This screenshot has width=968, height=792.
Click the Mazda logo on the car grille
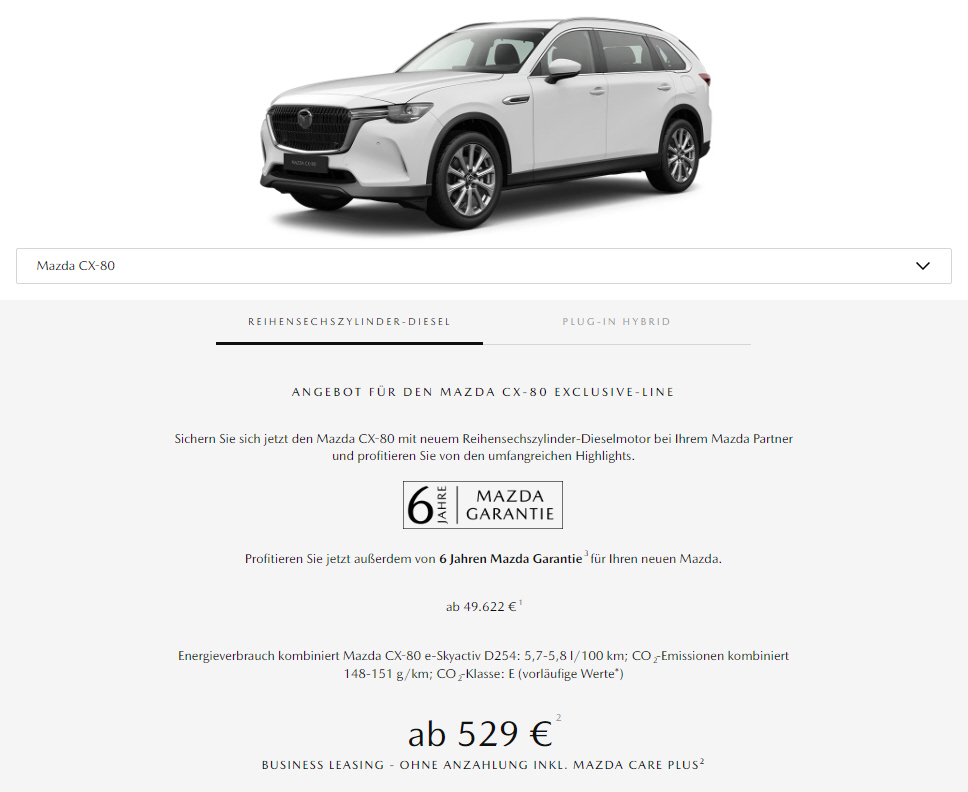[304, 119]
